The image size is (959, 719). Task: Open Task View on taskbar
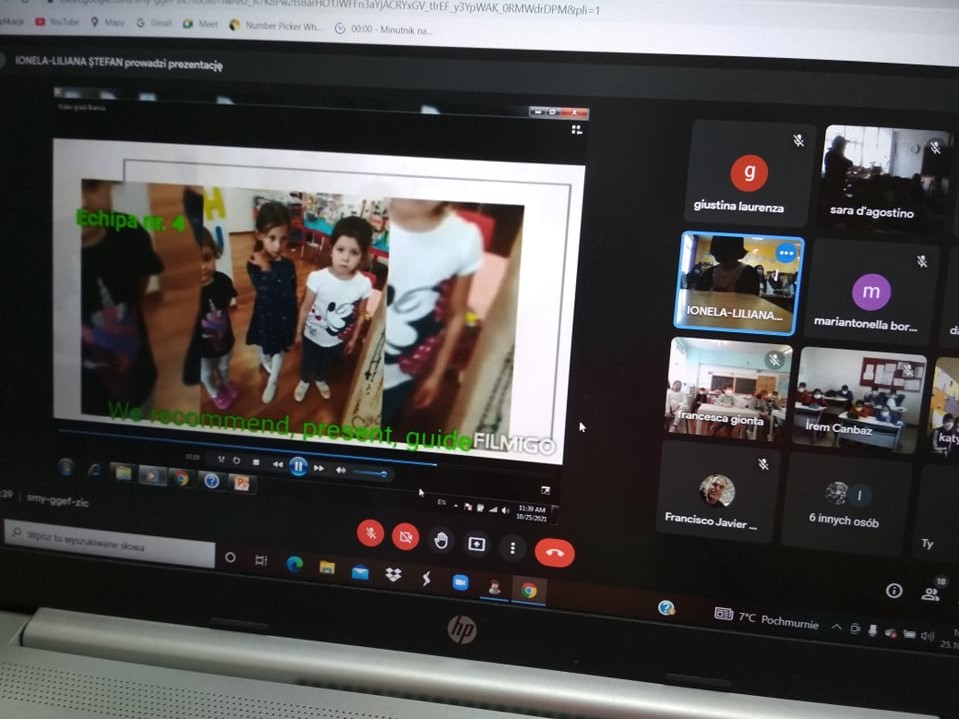(261, 560)
